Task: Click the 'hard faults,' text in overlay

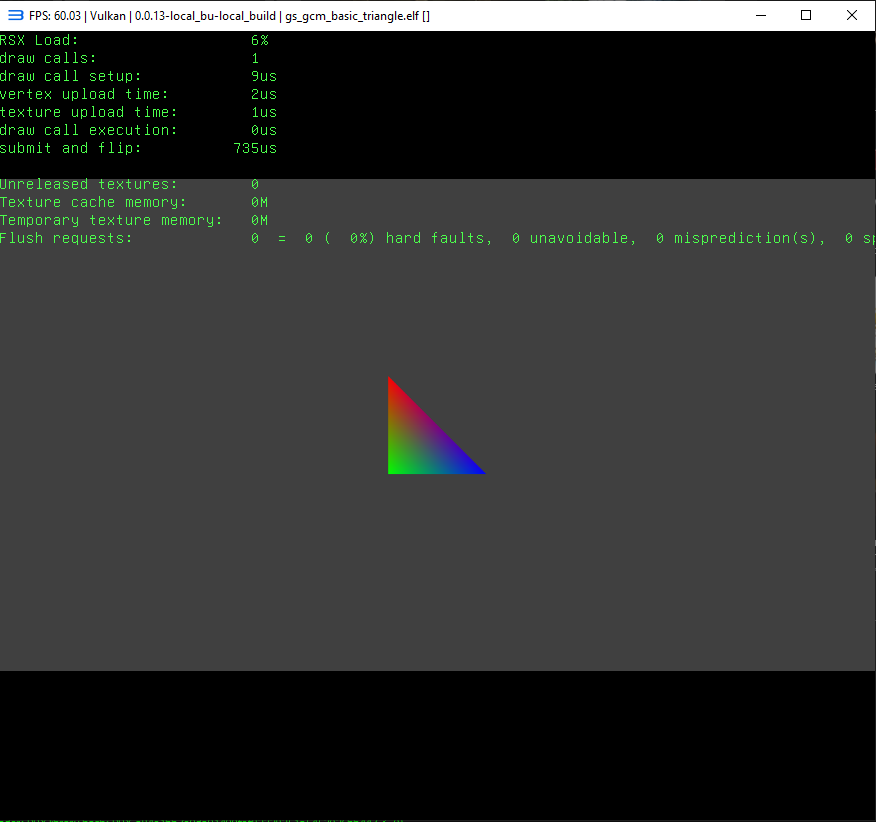Action: 439,238
